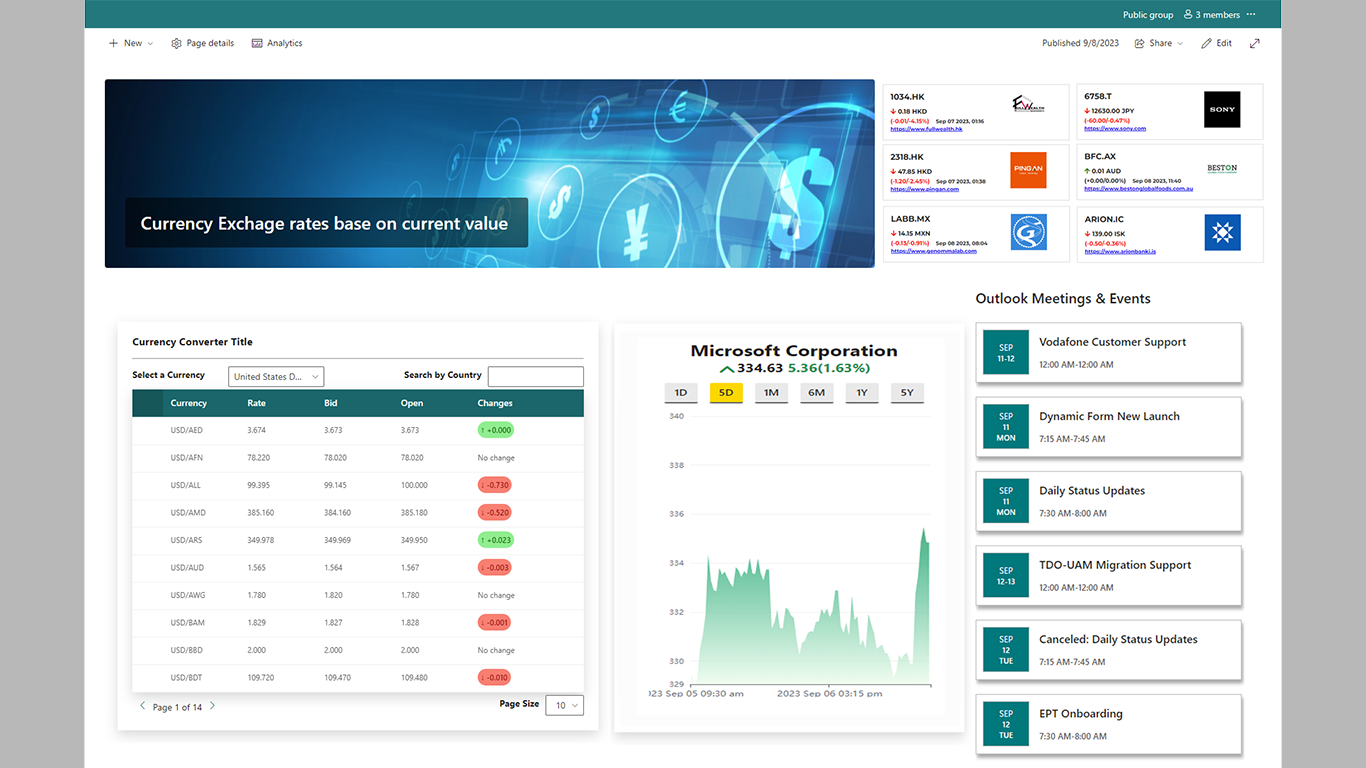Select the USD/AED row
The image size is (1366, 768).
point(358,430)
